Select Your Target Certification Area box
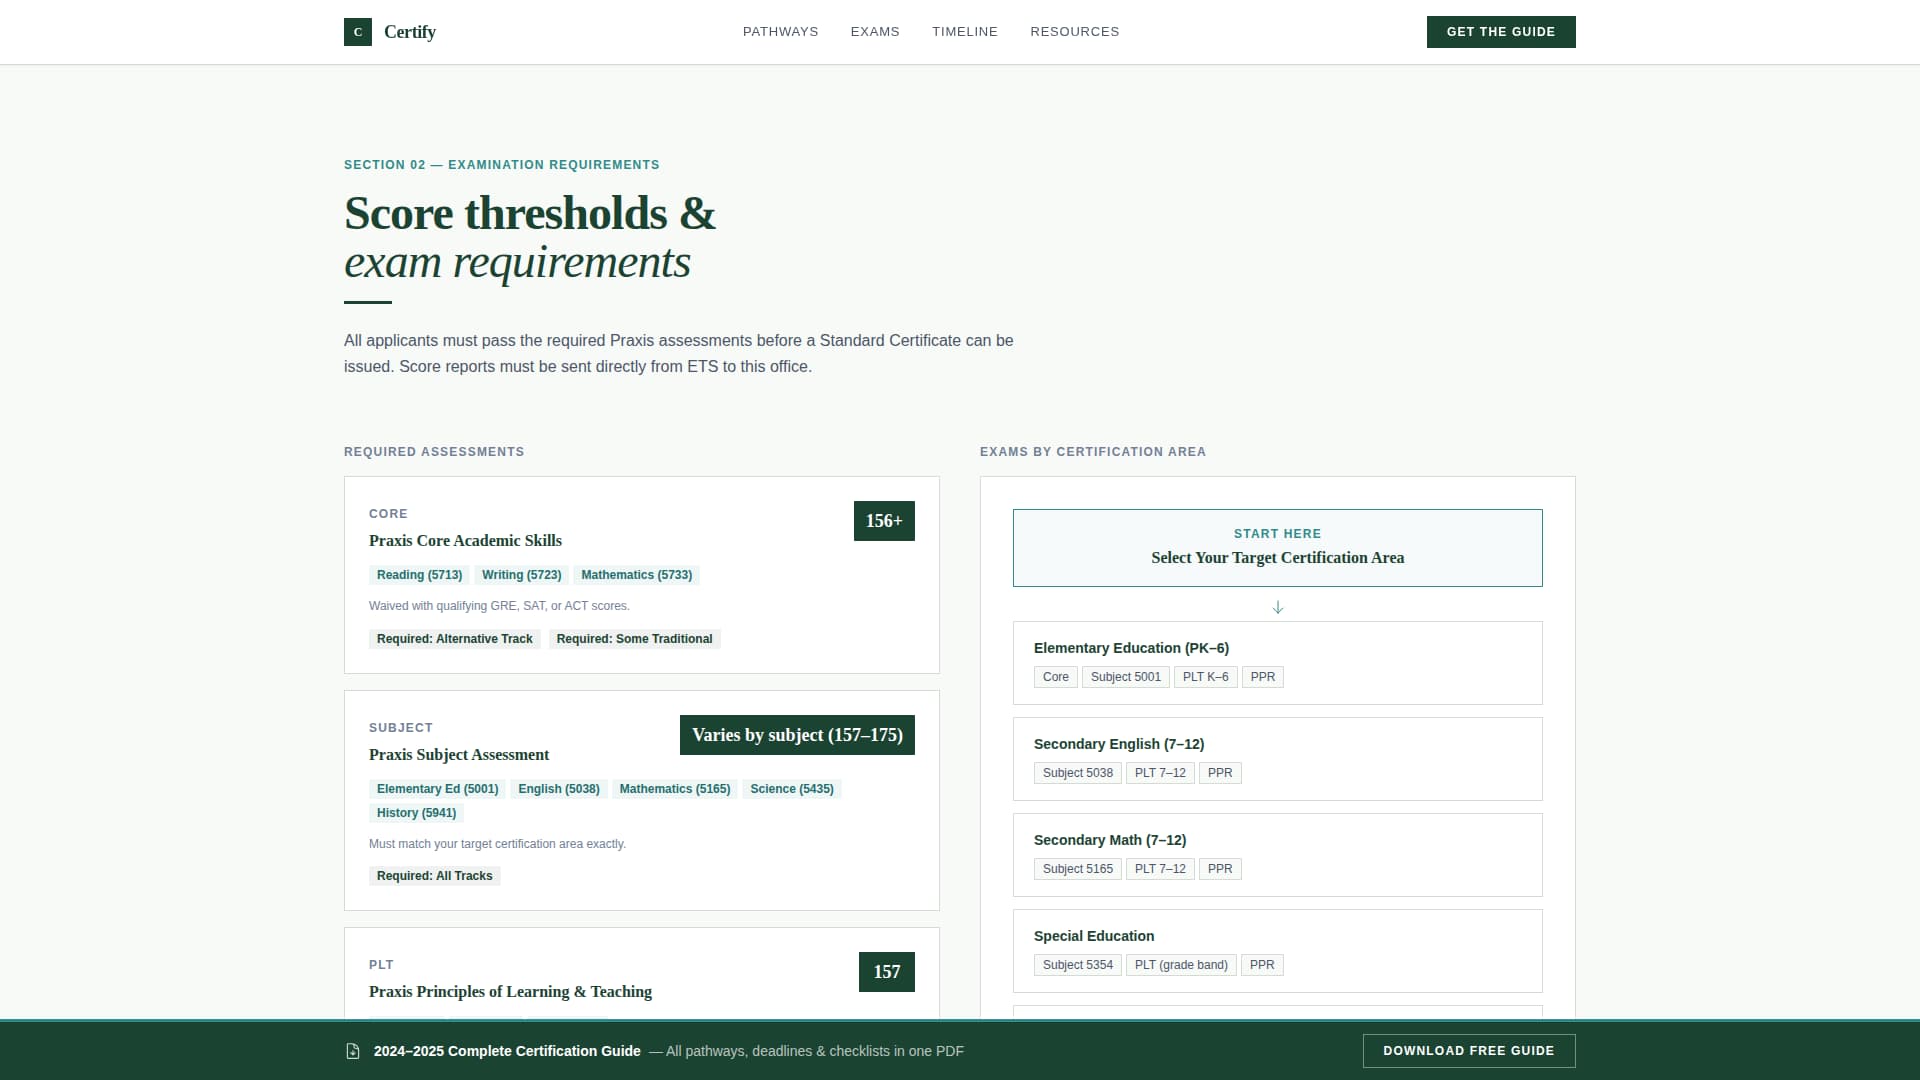 (x=1278, y=548)
